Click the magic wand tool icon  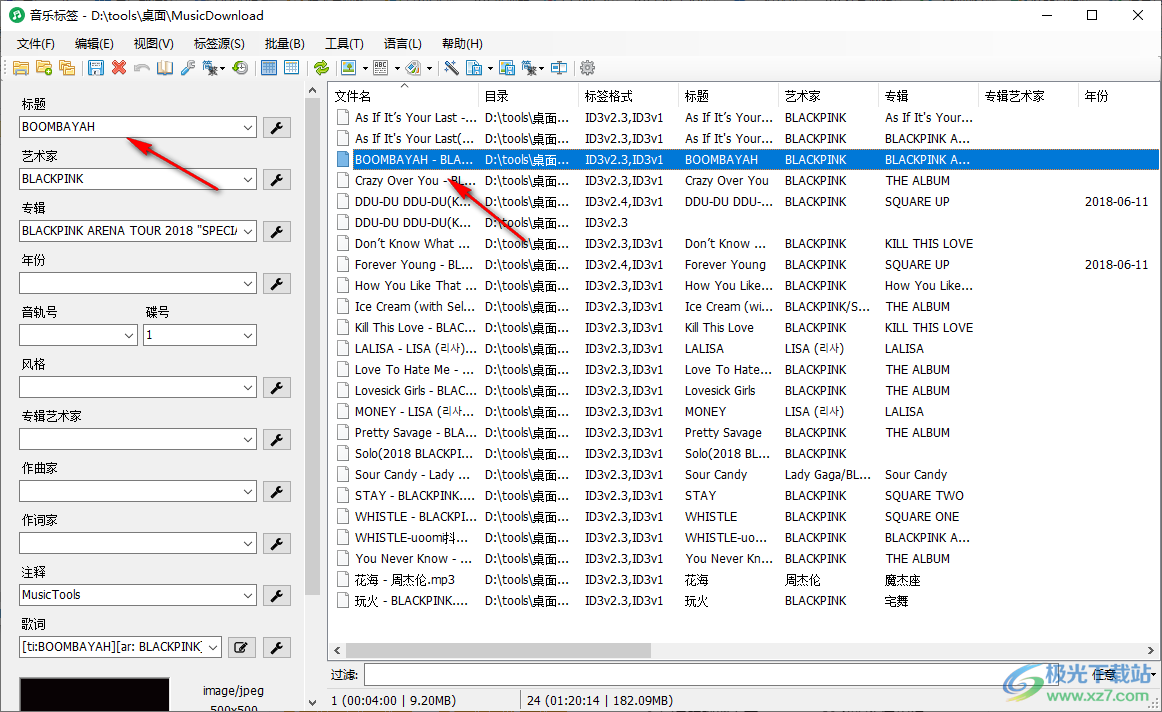pyautogui.click(x=451, y=68)
